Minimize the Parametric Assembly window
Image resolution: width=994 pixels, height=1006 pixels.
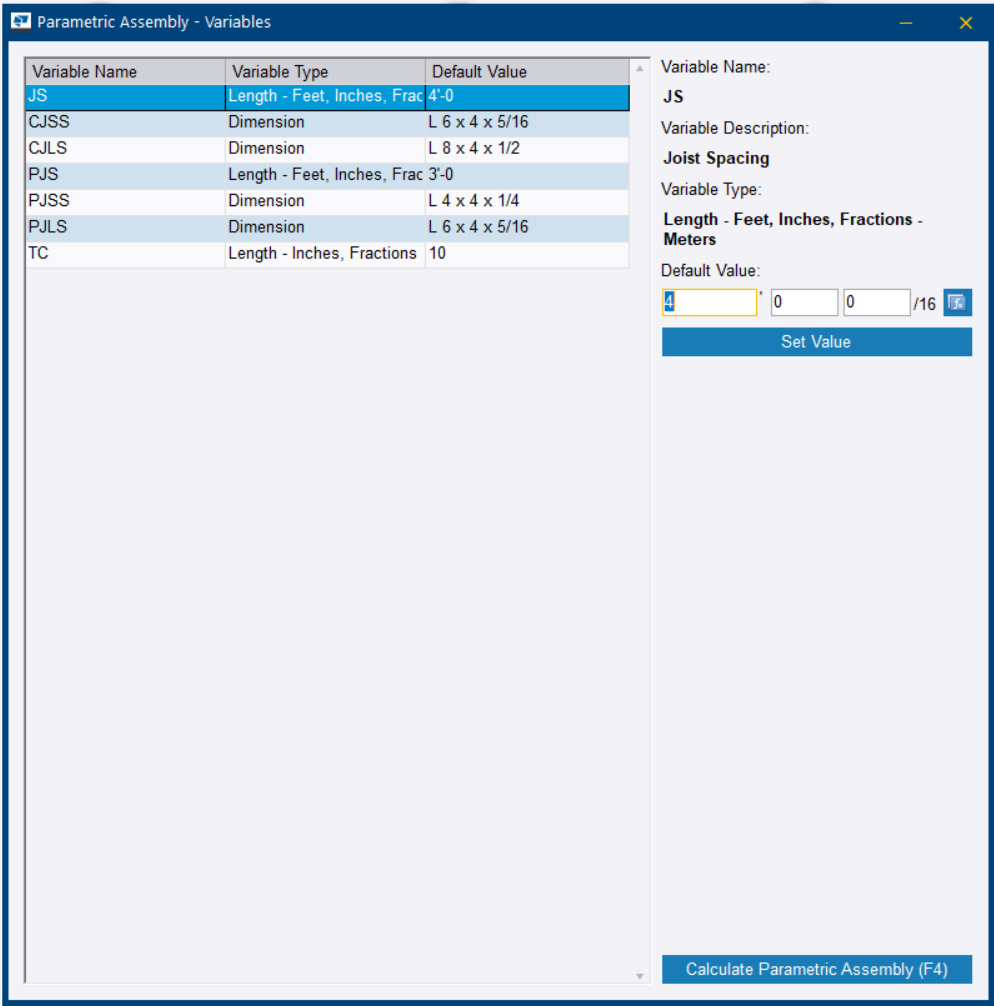coord(905,23)
